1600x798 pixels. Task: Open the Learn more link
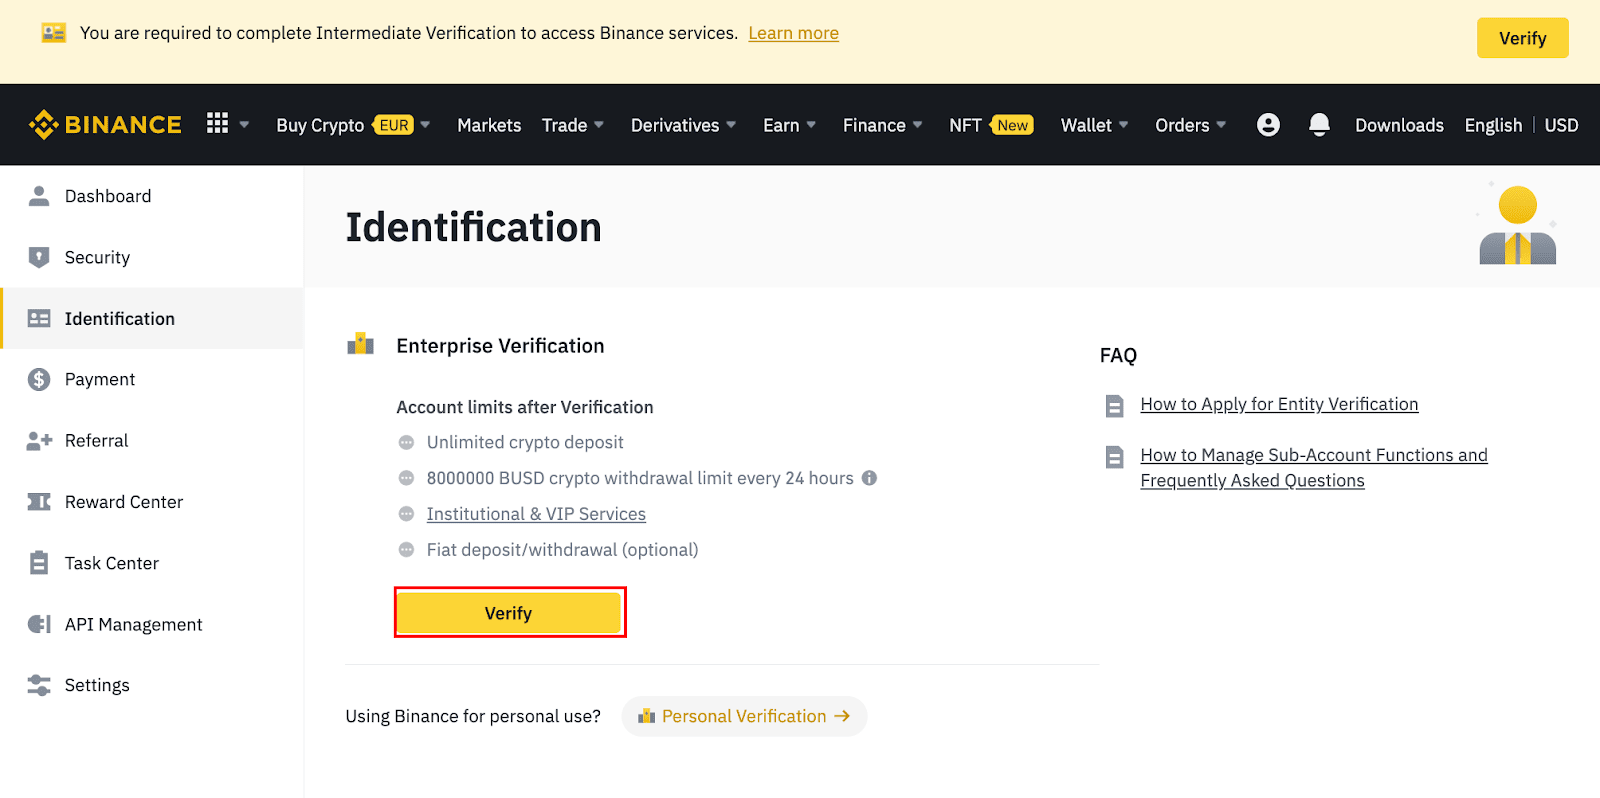[x=793, y=33]
